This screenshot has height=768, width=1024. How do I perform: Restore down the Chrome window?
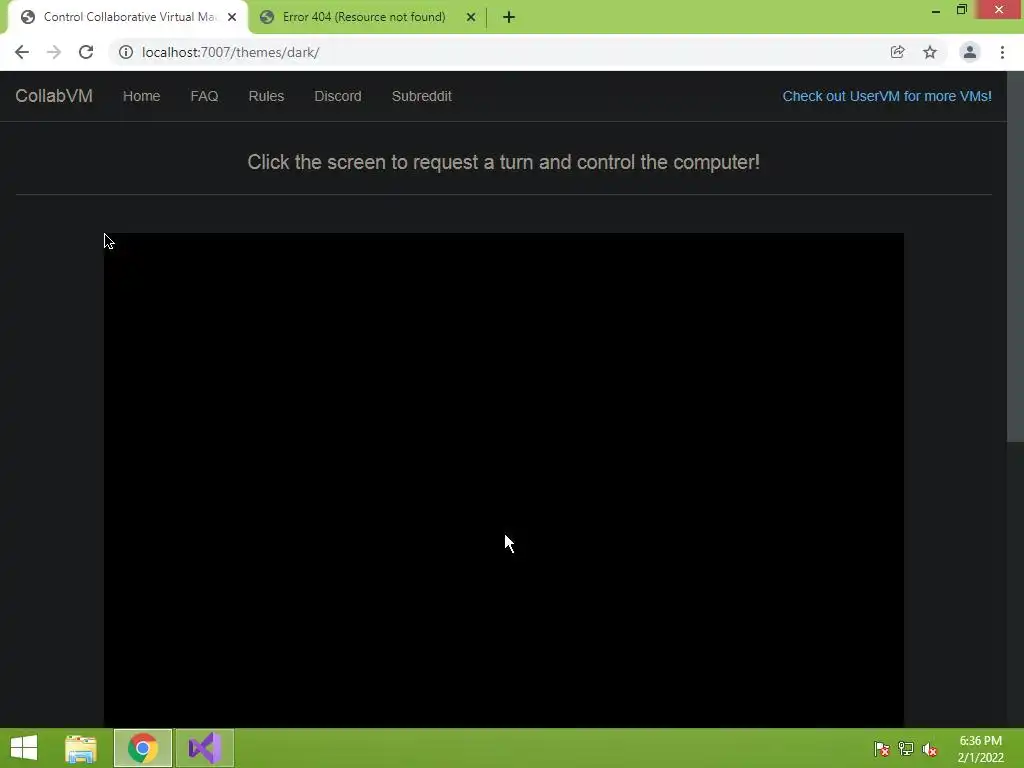point(962,10)
